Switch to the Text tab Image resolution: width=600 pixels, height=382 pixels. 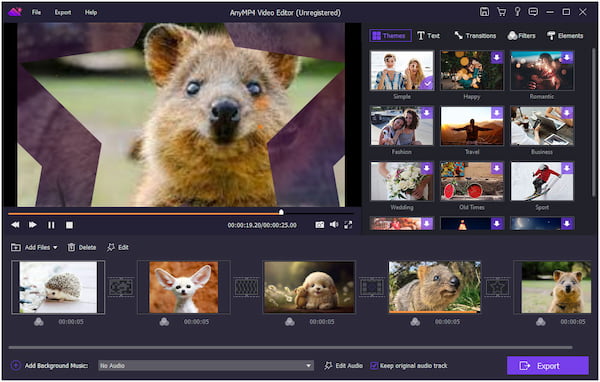pyautogui.click(x=429, y=36)
